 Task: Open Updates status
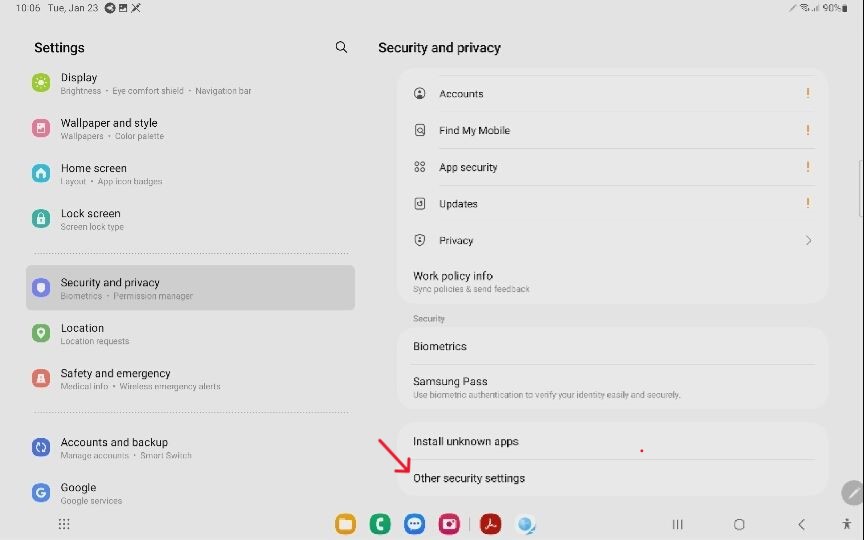click(x=612, y=203)
